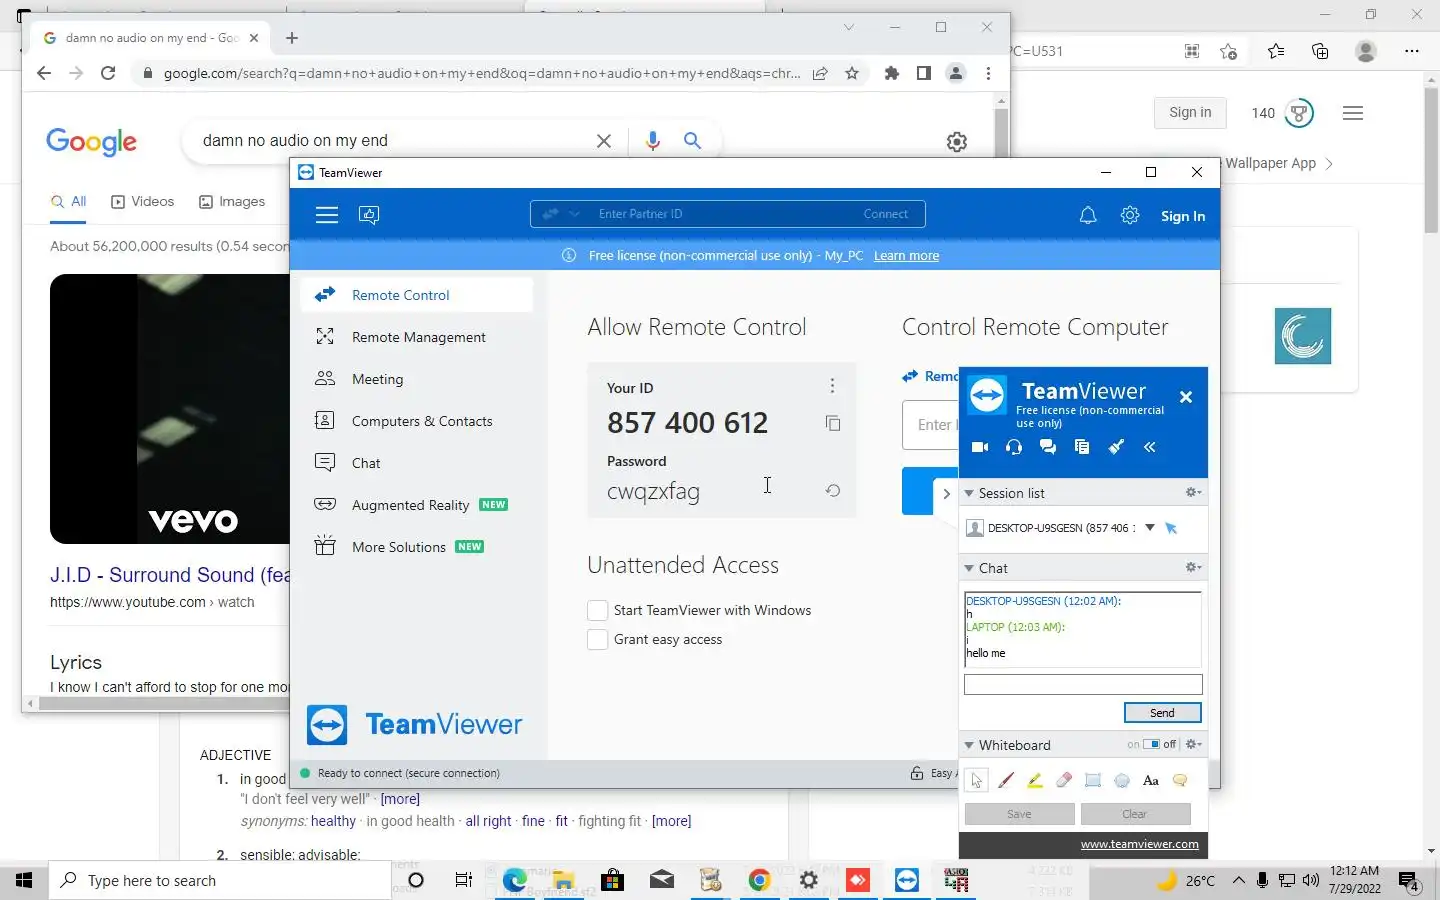Screen dimensions: 1440x900
Task: Open Chrome from the Windows taskbar
Action: (x=760, y=880)
